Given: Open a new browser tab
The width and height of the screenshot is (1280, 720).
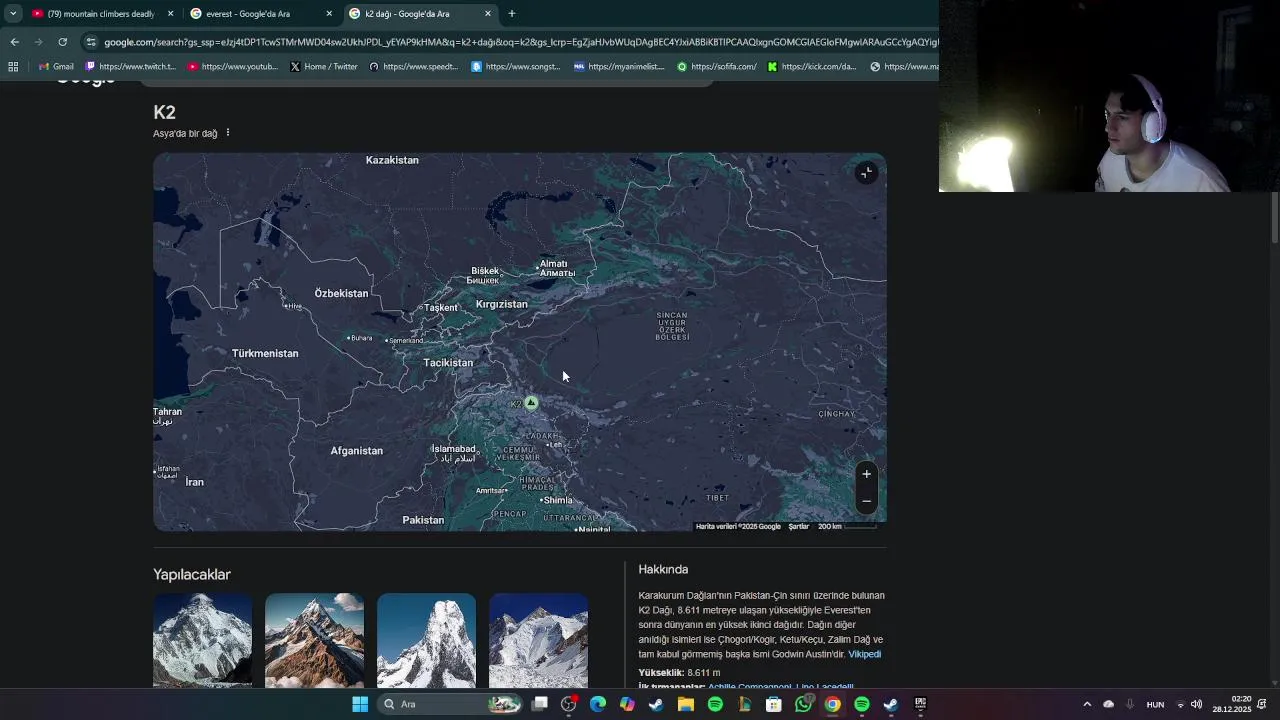Looking at the screenshot, I should point(511,14).
